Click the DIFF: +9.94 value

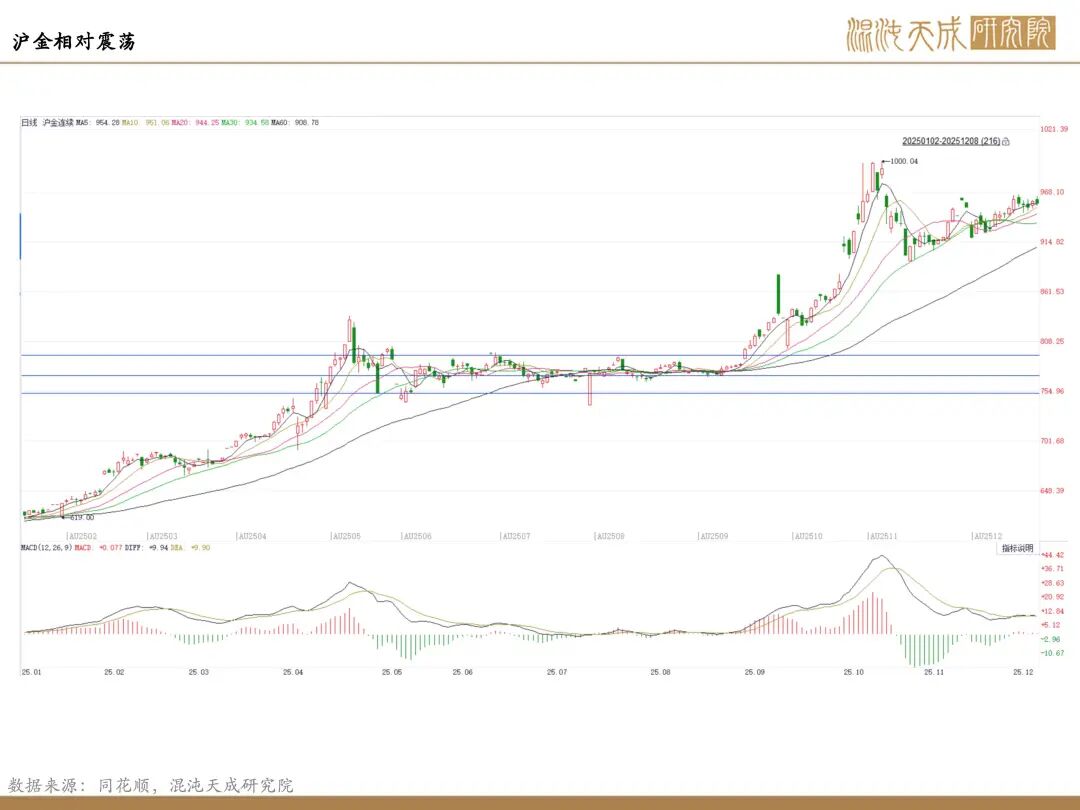pos(147,548)
